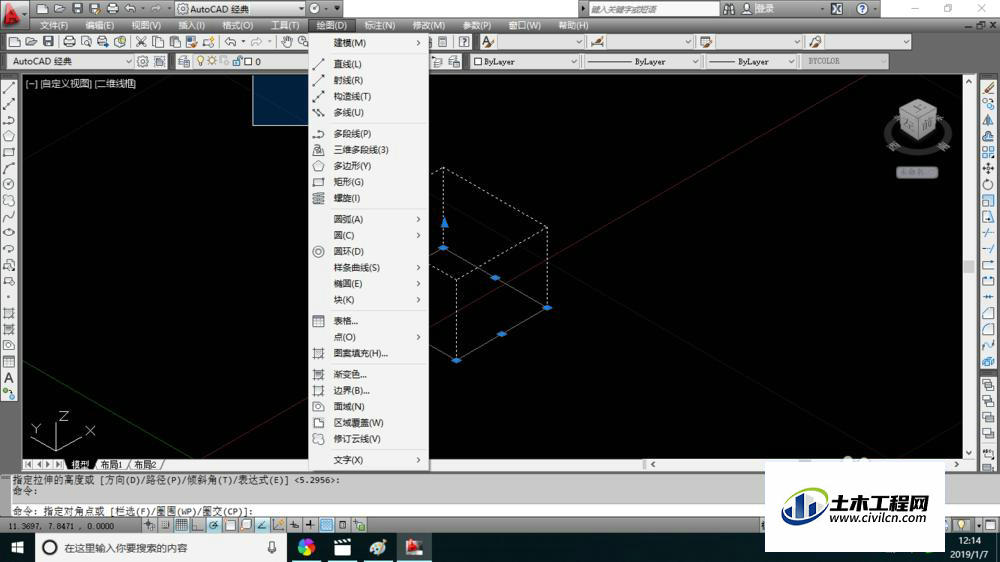The width and height of the screenshot is (1000, 562).
Task: Toggle layer freeze sun icon
Action: pos(212,61)
